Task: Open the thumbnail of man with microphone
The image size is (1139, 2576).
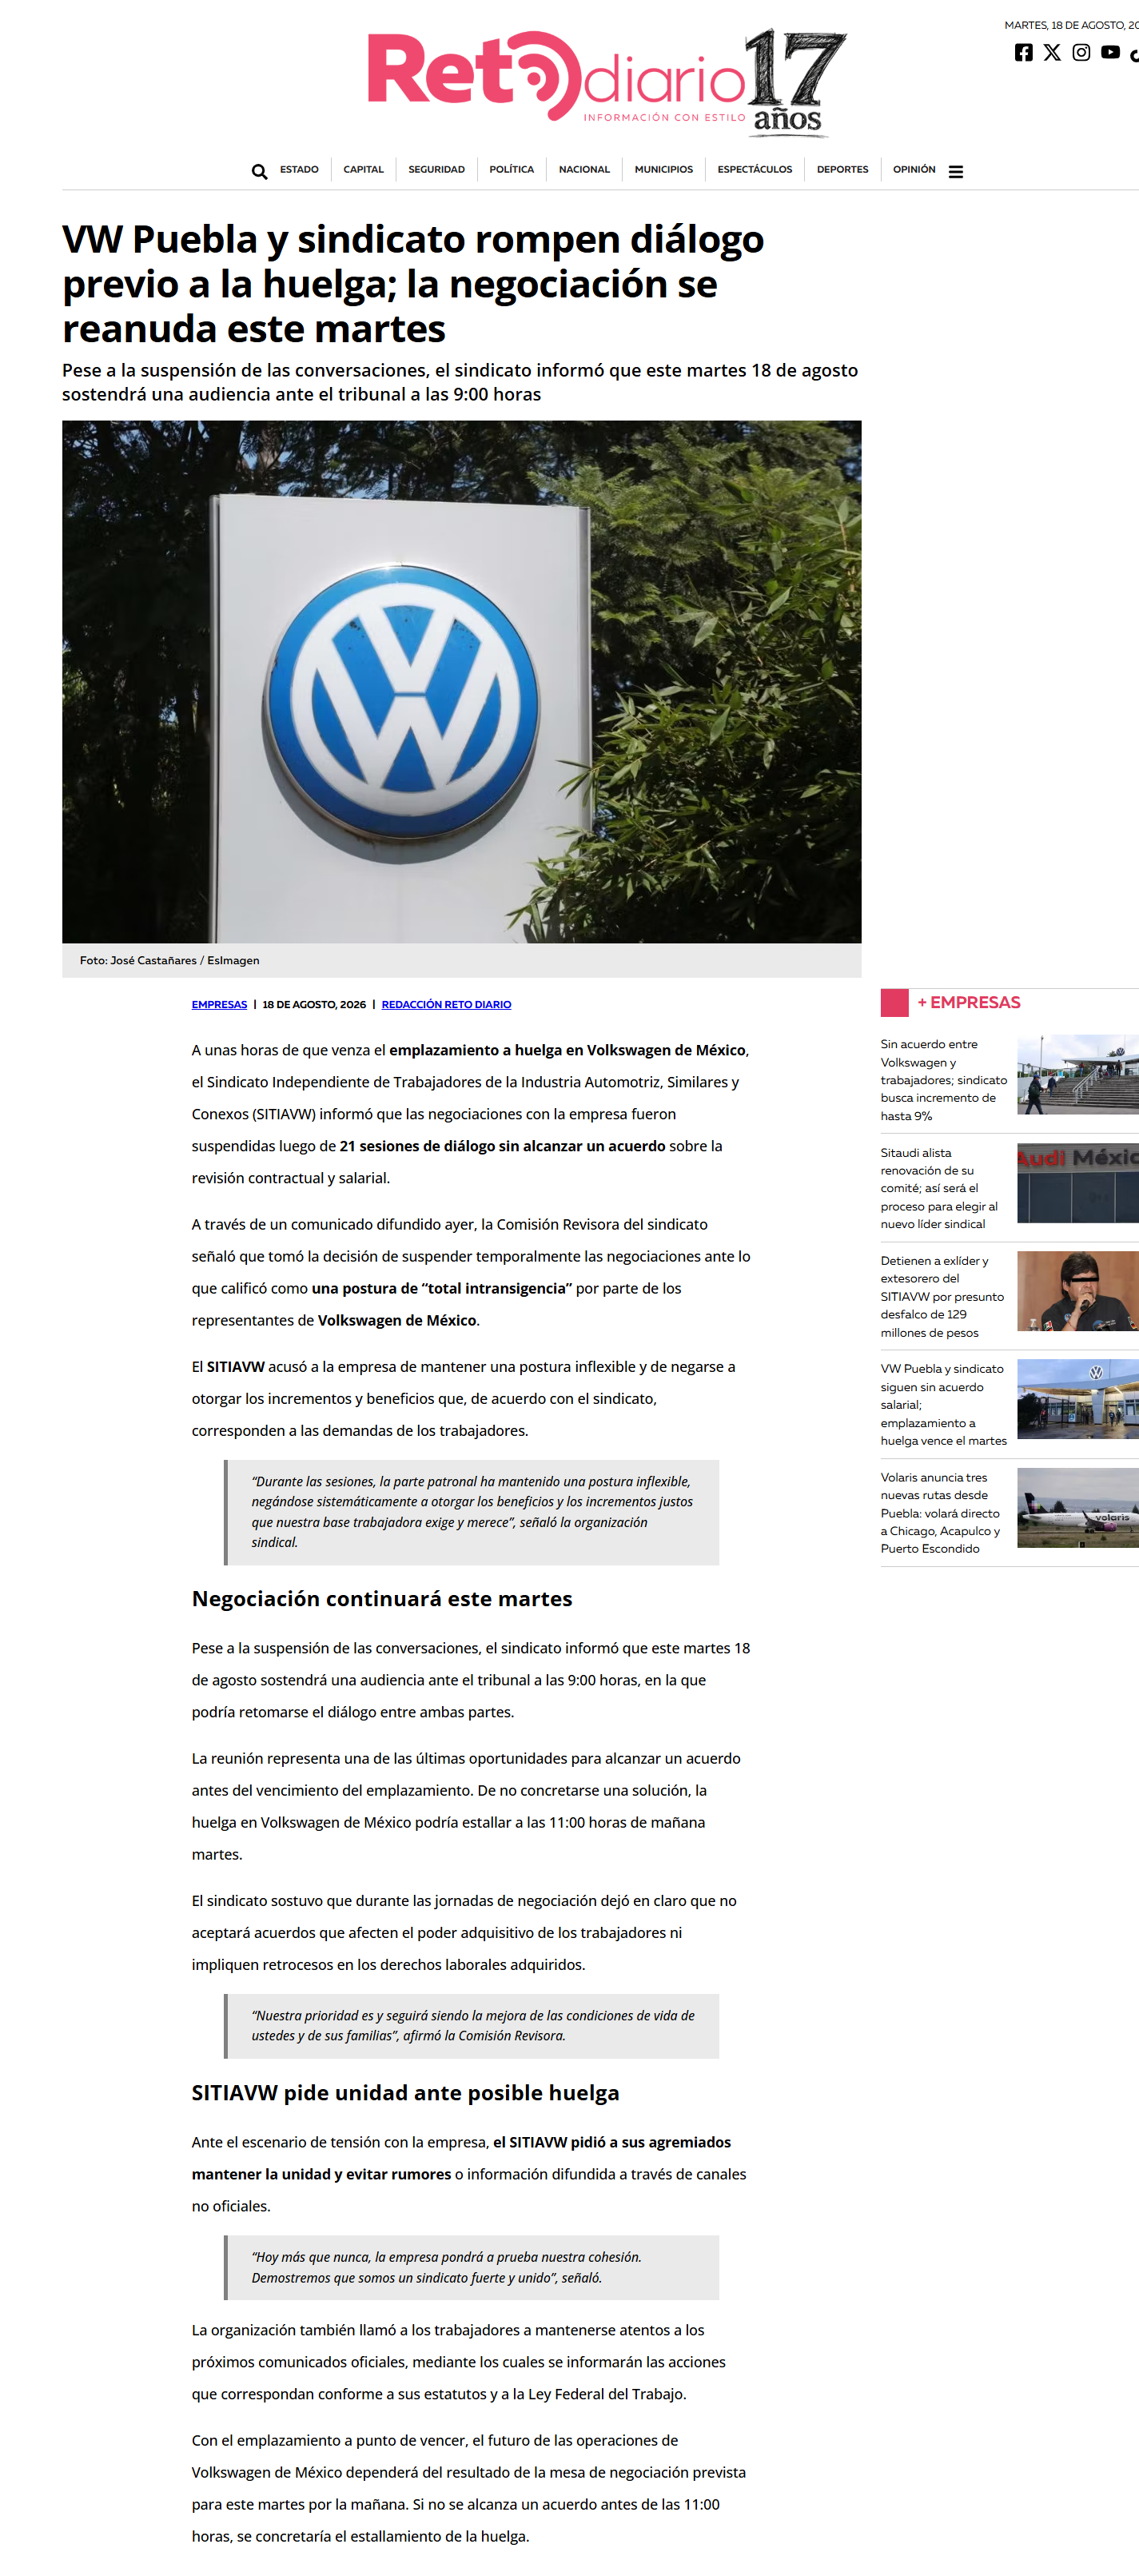Action: pos(1078,1291)
